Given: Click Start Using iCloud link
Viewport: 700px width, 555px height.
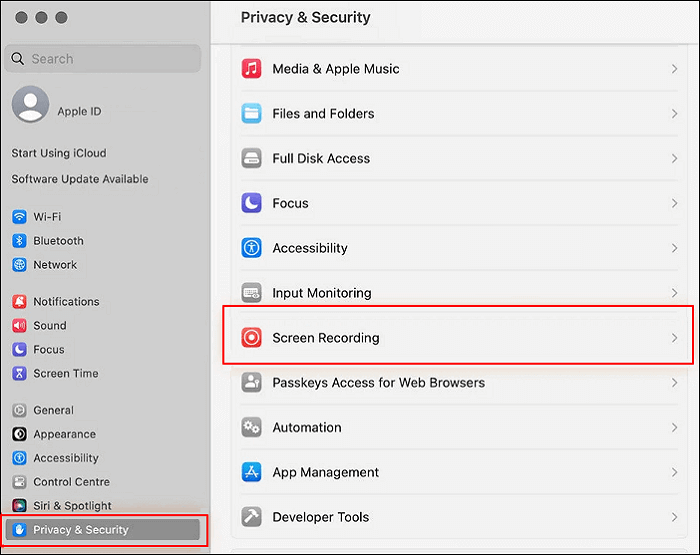Looking at the screenshot, I should click(x=59, y=153).
